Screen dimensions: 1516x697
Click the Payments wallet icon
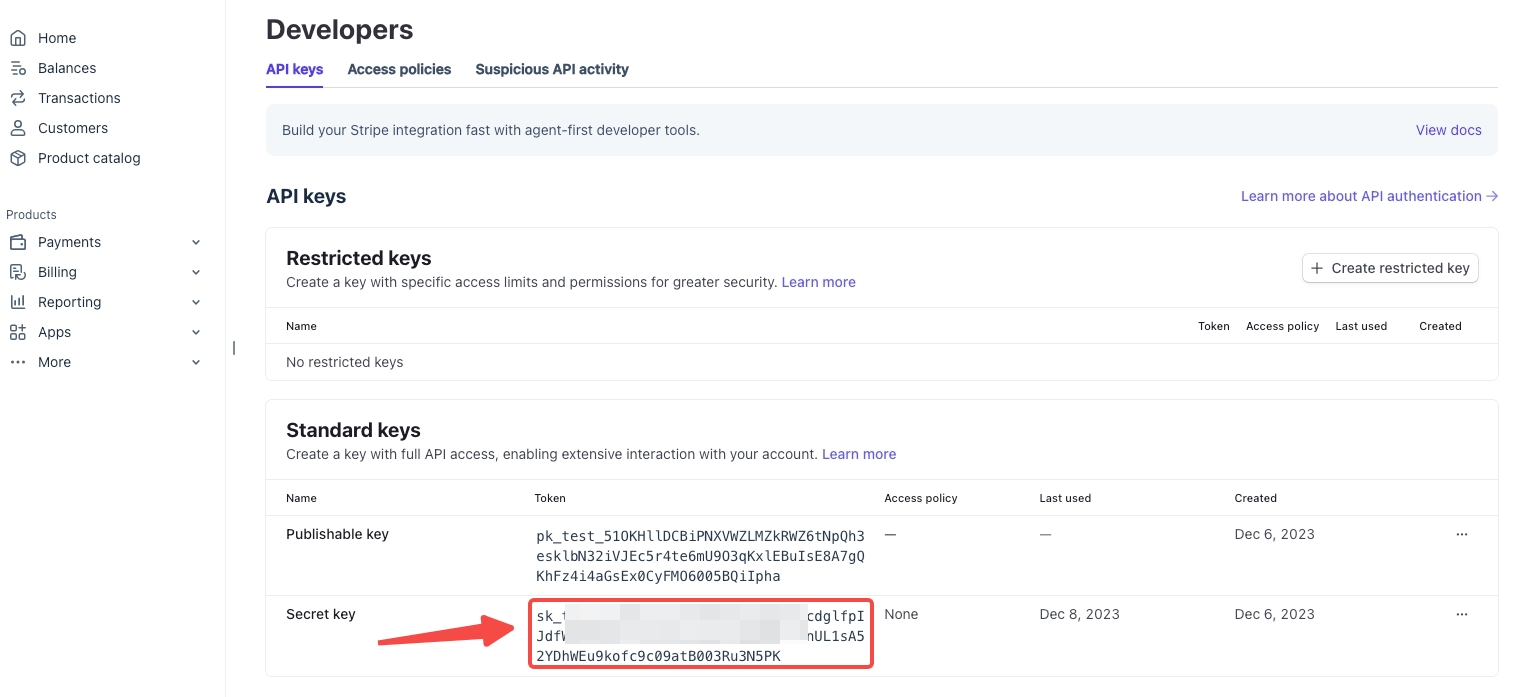coord(17,242)
